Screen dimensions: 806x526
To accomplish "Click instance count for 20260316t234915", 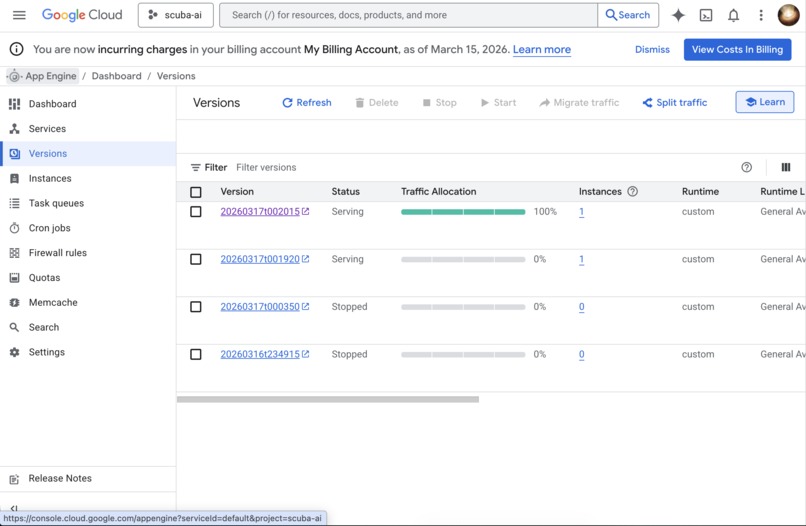I will click(x=581, y=354).
